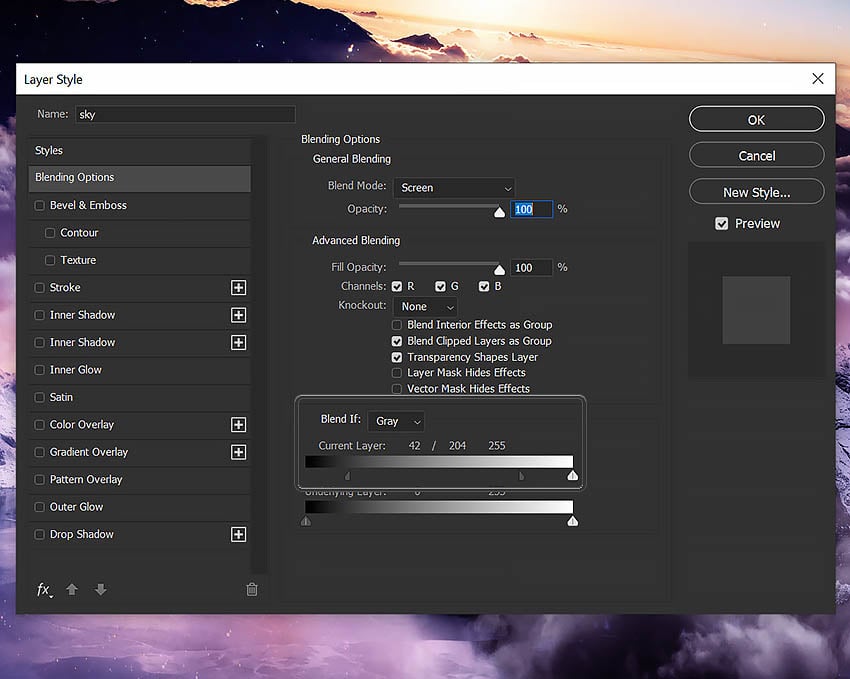Screen dimensions: 850x679
Task: Add a second Drop Shadow effect
Action: 238,533
